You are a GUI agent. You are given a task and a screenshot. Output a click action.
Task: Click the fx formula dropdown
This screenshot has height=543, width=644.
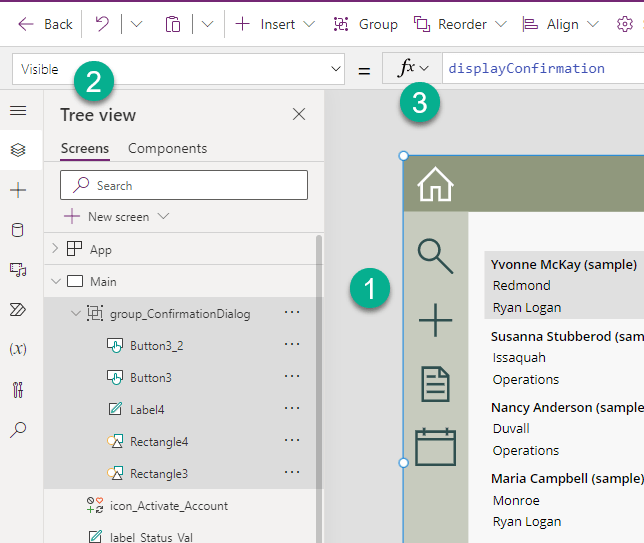[x=412, y=68]
